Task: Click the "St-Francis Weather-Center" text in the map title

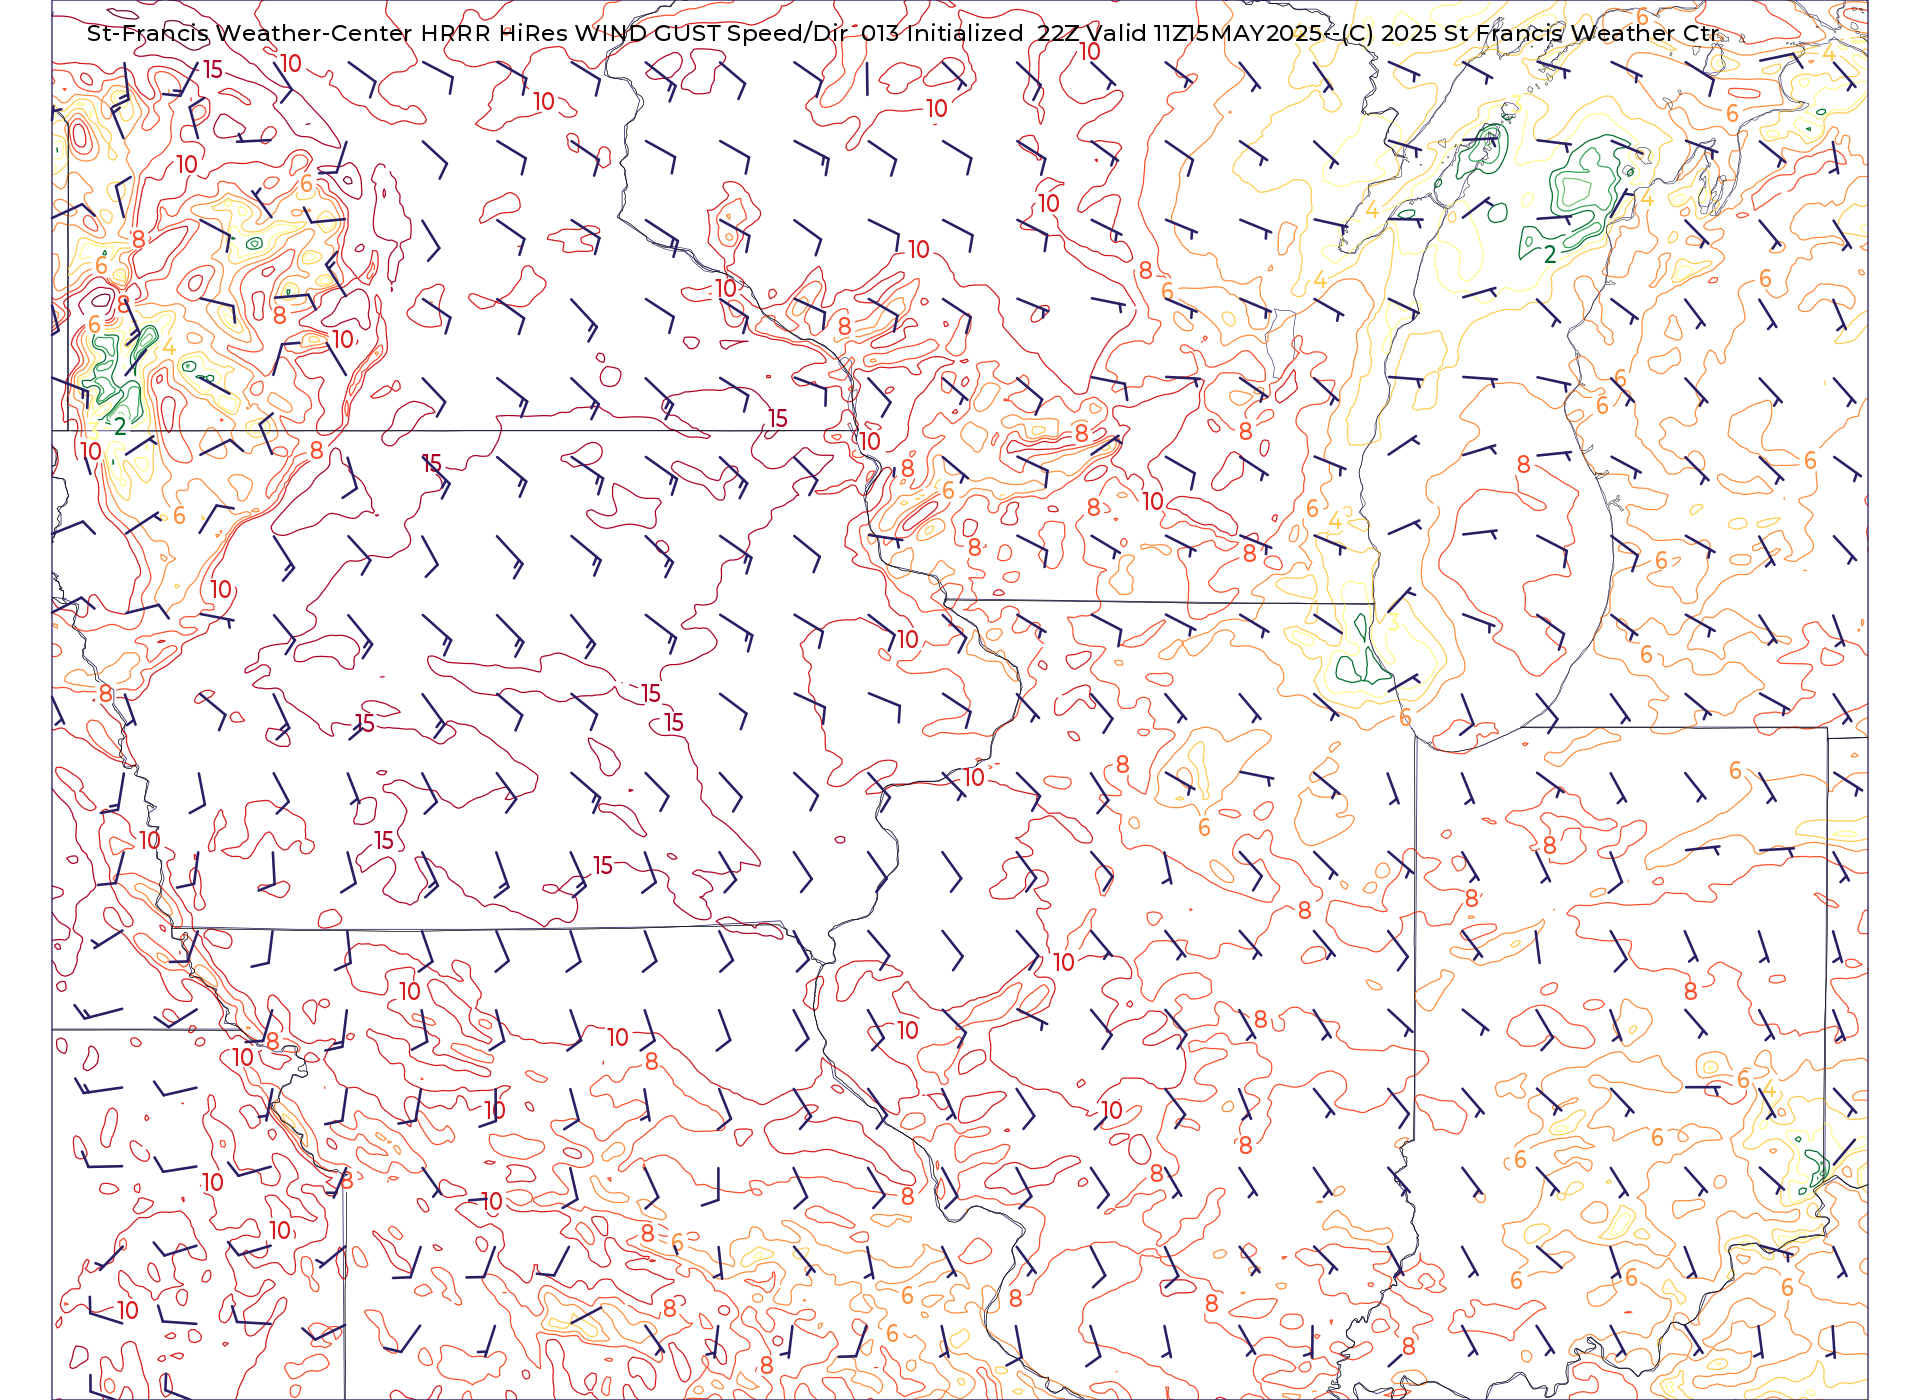Action: click(249, 33)
